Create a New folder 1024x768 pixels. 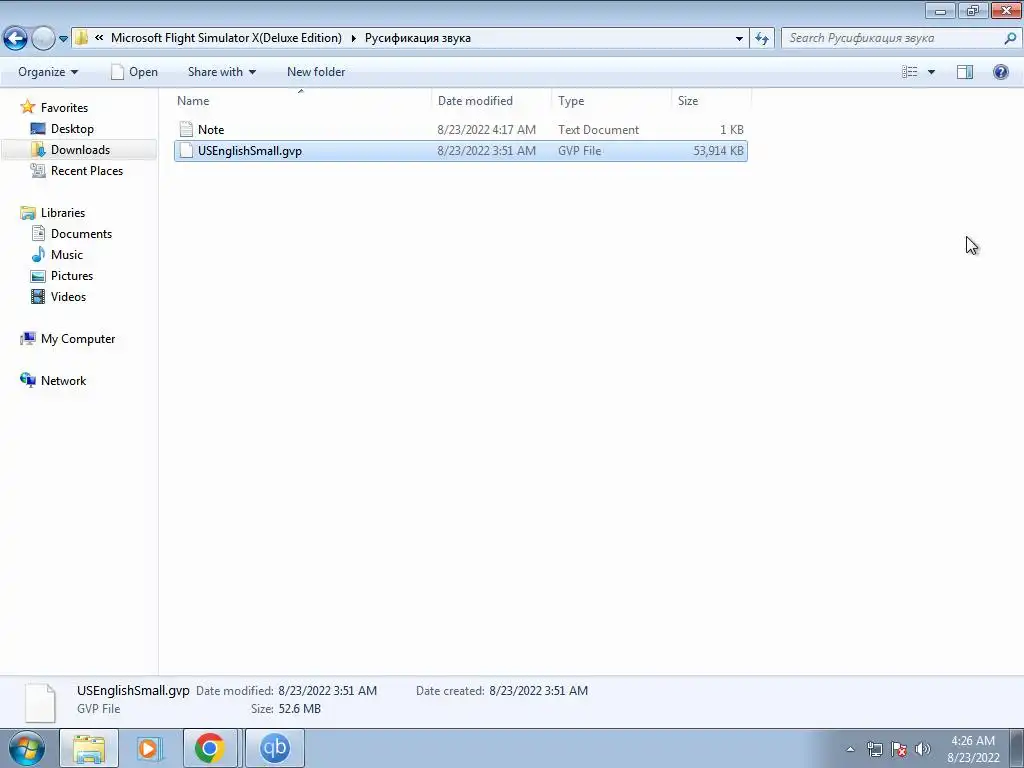point(316,72)
